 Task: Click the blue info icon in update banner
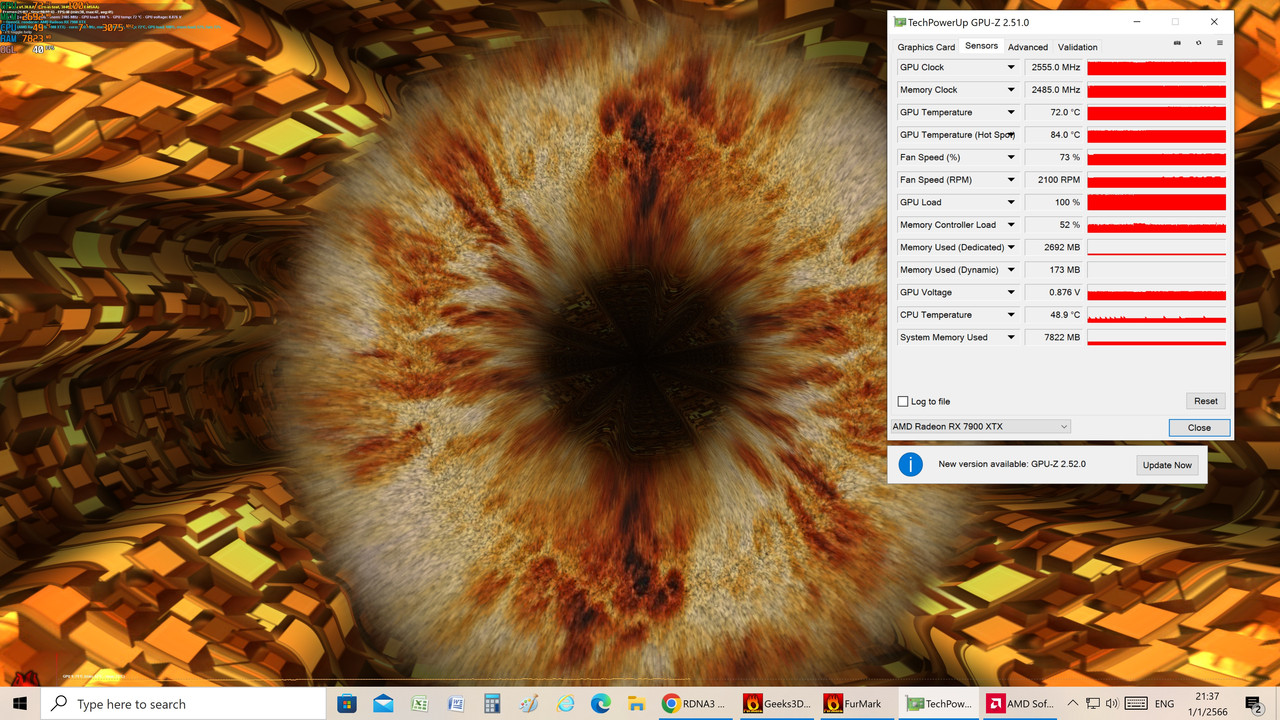click(x=910, y=464)
